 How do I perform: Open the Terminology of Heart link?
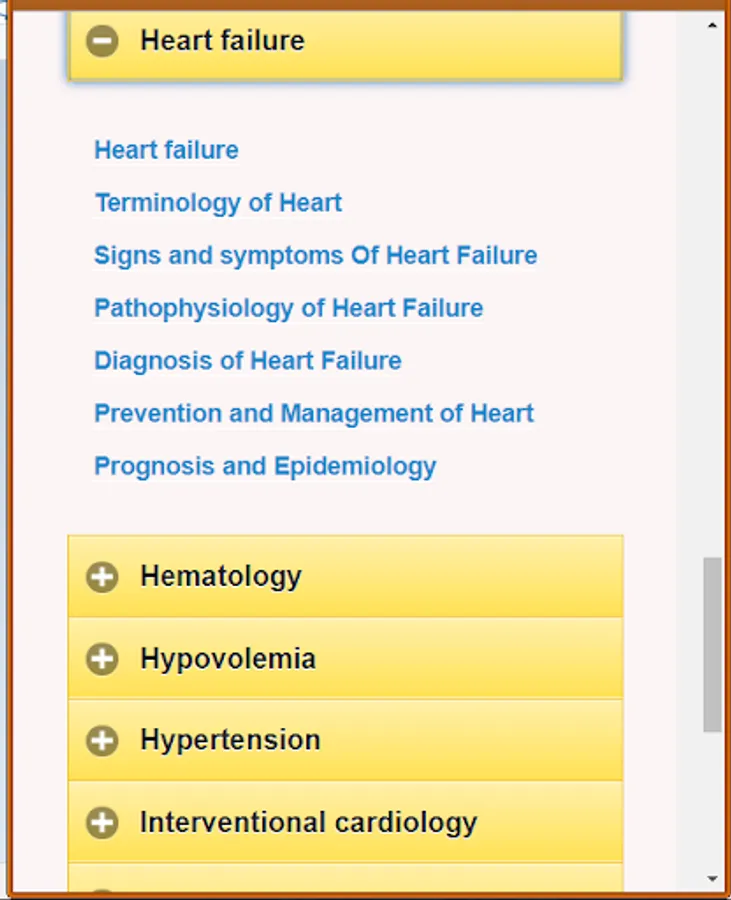[218, 203]
